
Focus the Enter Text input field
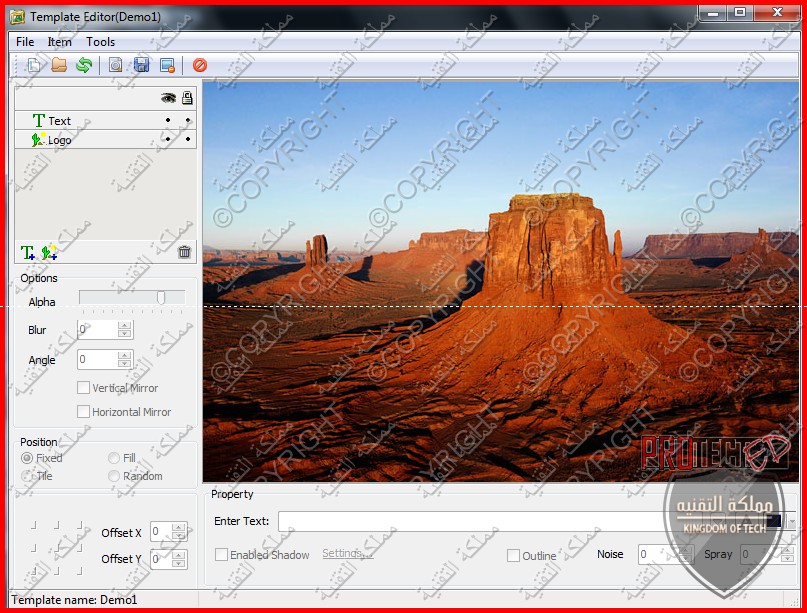(x=472, y=521)
